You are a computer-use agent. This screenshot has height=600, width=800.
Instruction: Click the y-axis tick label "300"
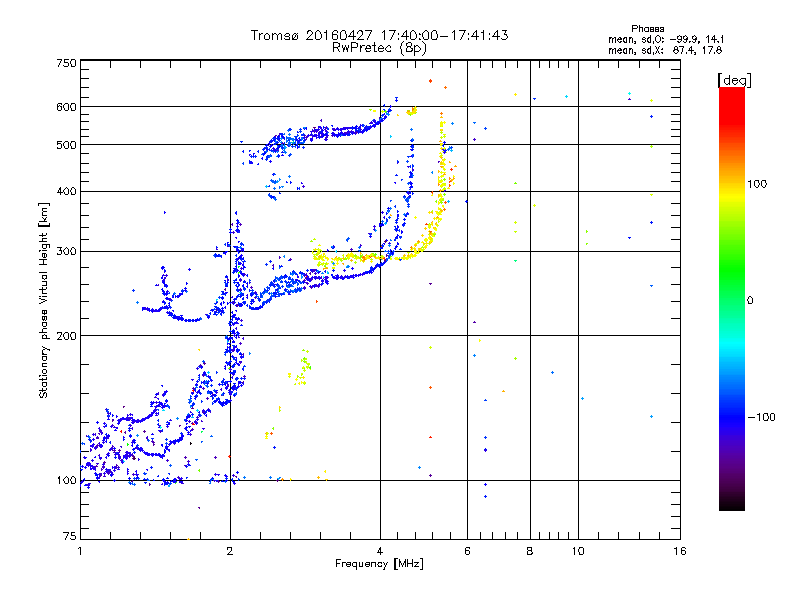click(x=66, y=251)
